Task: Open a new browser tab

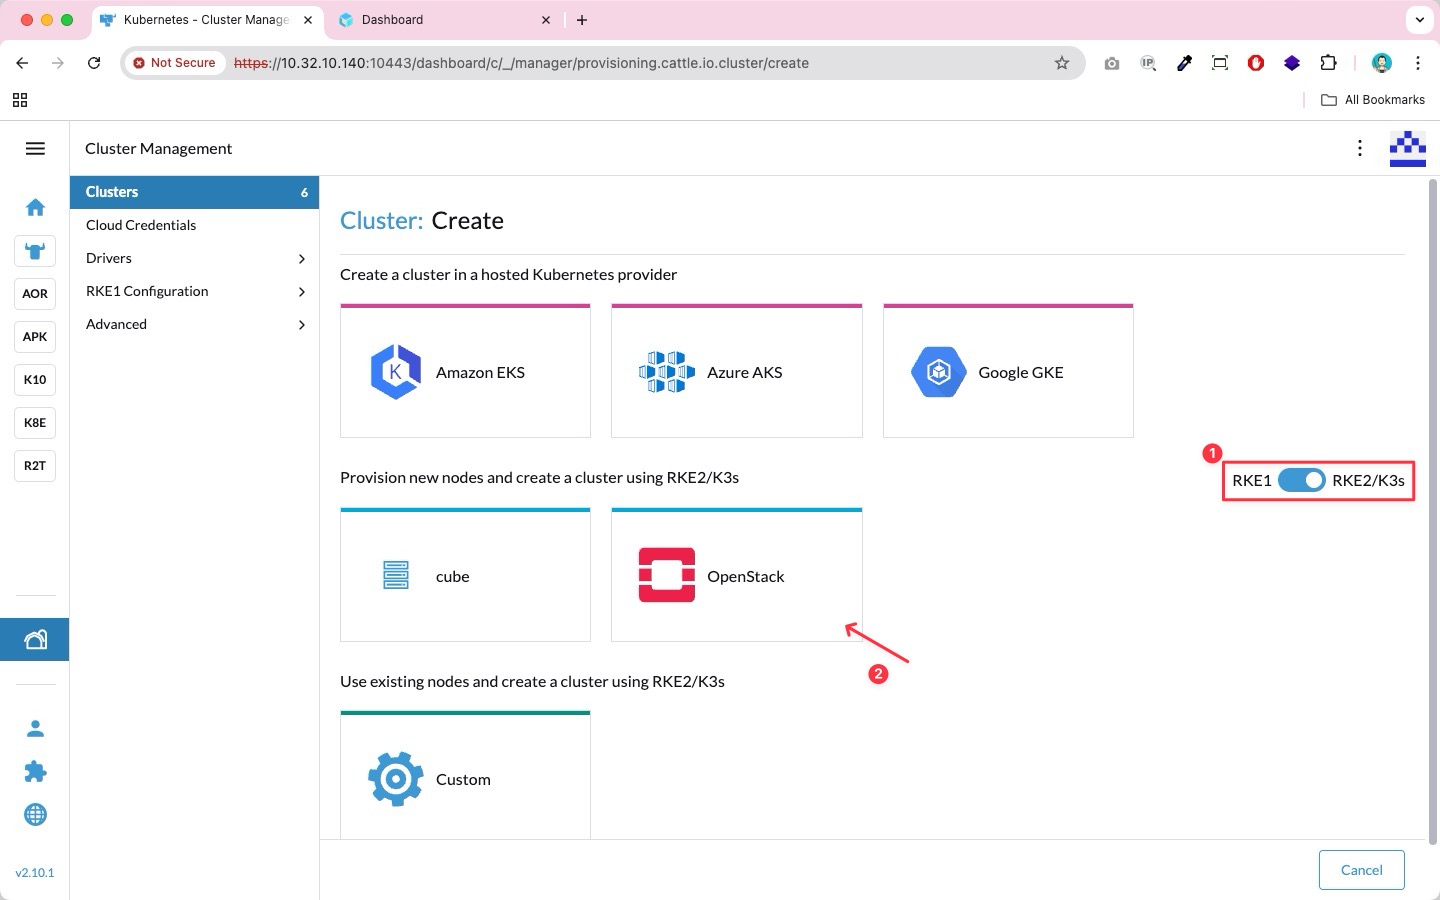Action: [x=582, y=20]
